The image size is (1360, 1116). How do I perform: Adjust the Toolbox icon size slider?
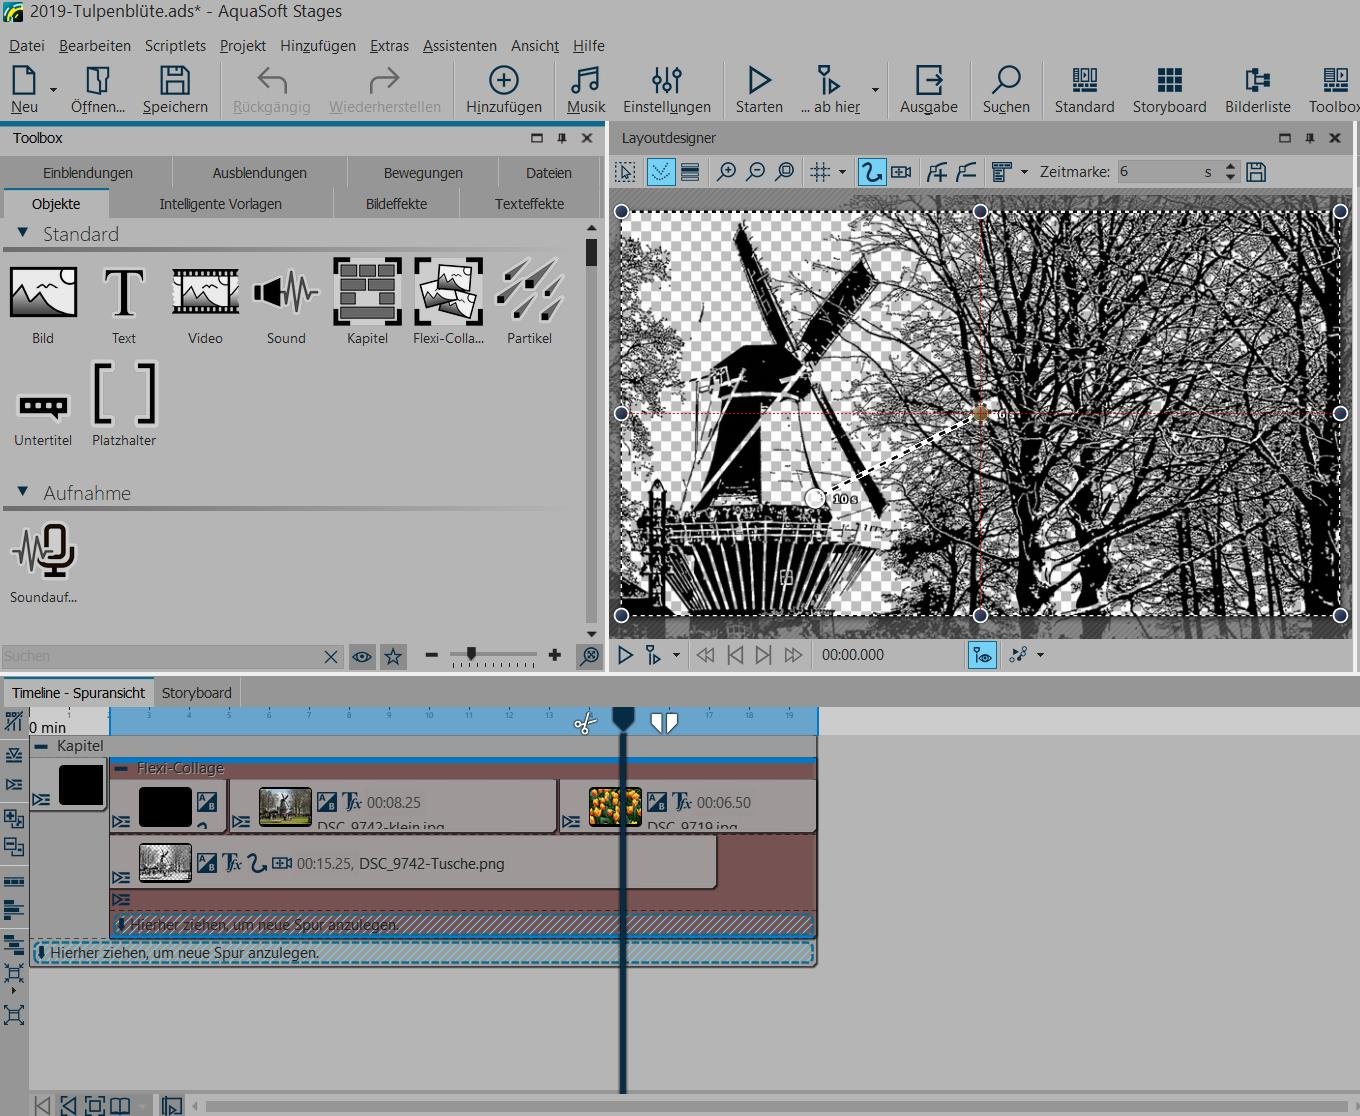pos(471,655)
